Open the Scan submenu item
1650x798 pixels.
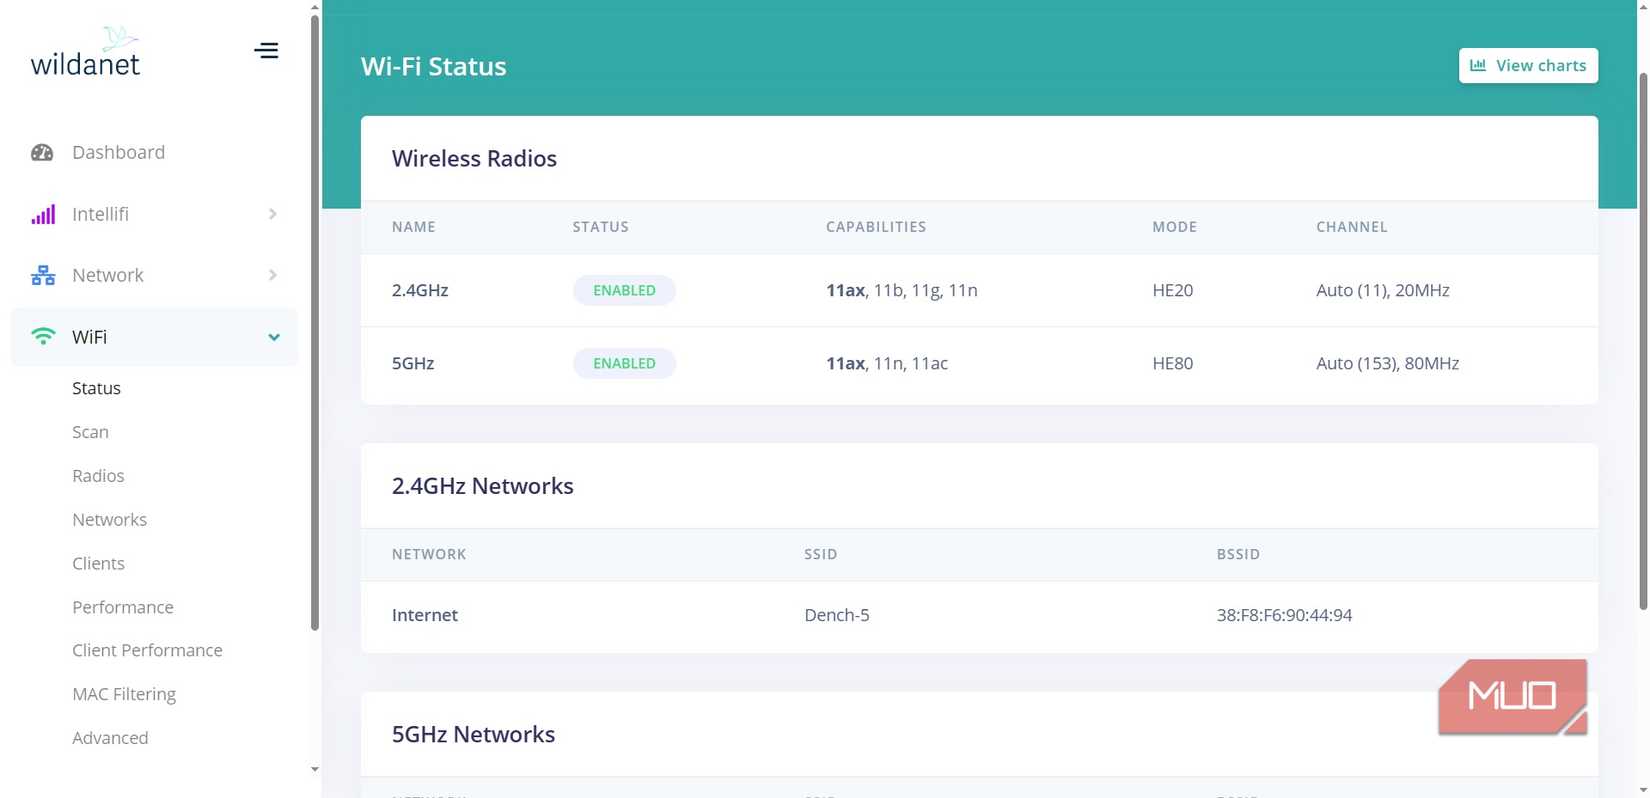point(90,432)
